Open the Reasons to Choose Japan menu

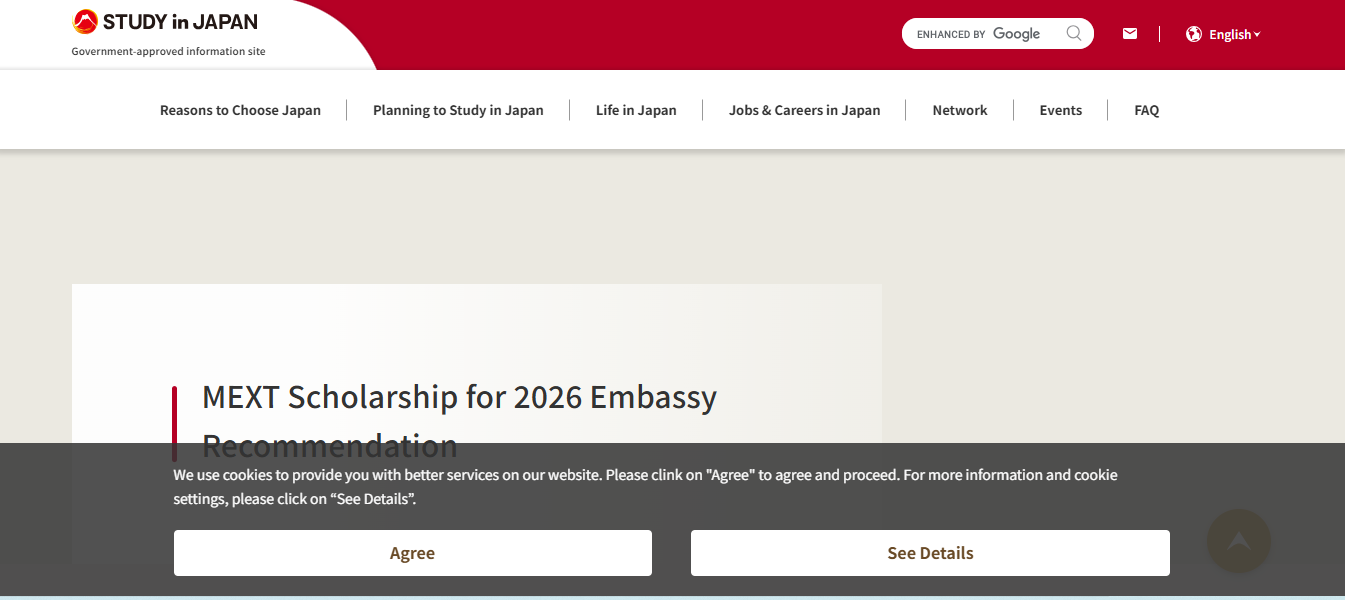click(x=240, y=110)
